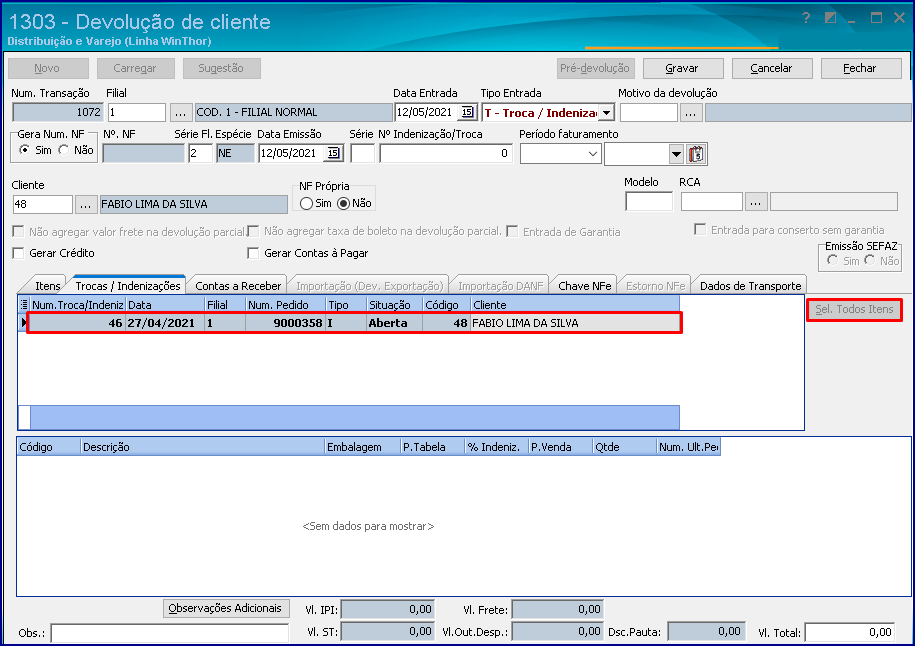This screenshot has width=915, height=646.
Task: Click the Obs. text input field
Action: (x=169, y=633)
